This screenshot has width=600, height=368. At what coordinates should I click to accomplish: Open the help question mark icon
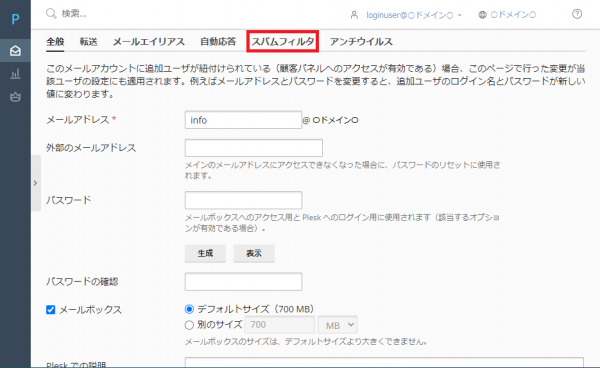tap(577, 14)
